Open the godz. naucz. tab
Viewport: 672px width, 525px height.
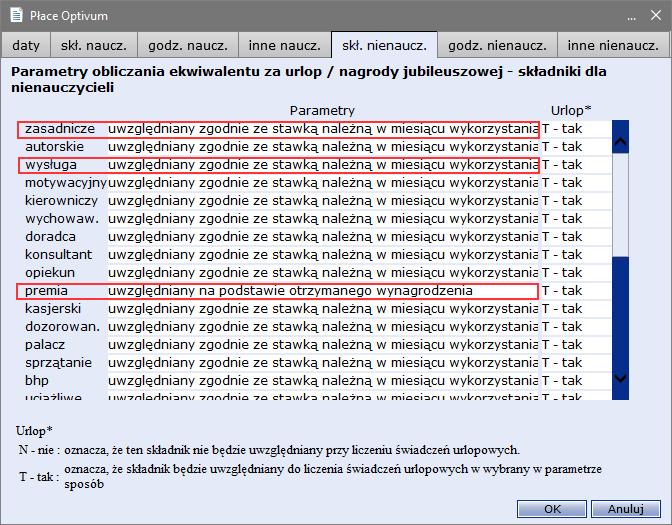pos(188,45)
